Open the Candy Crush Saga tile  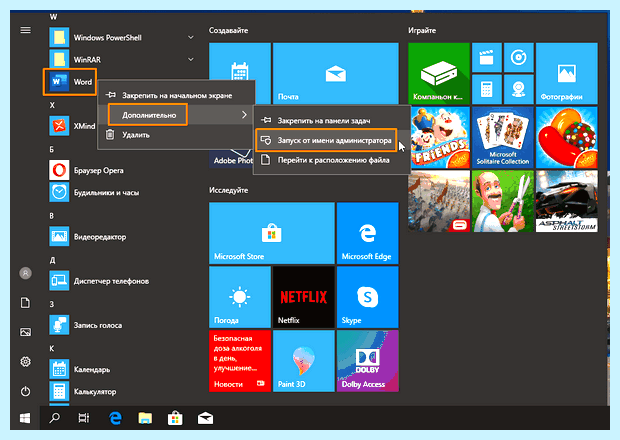[567, 138]
